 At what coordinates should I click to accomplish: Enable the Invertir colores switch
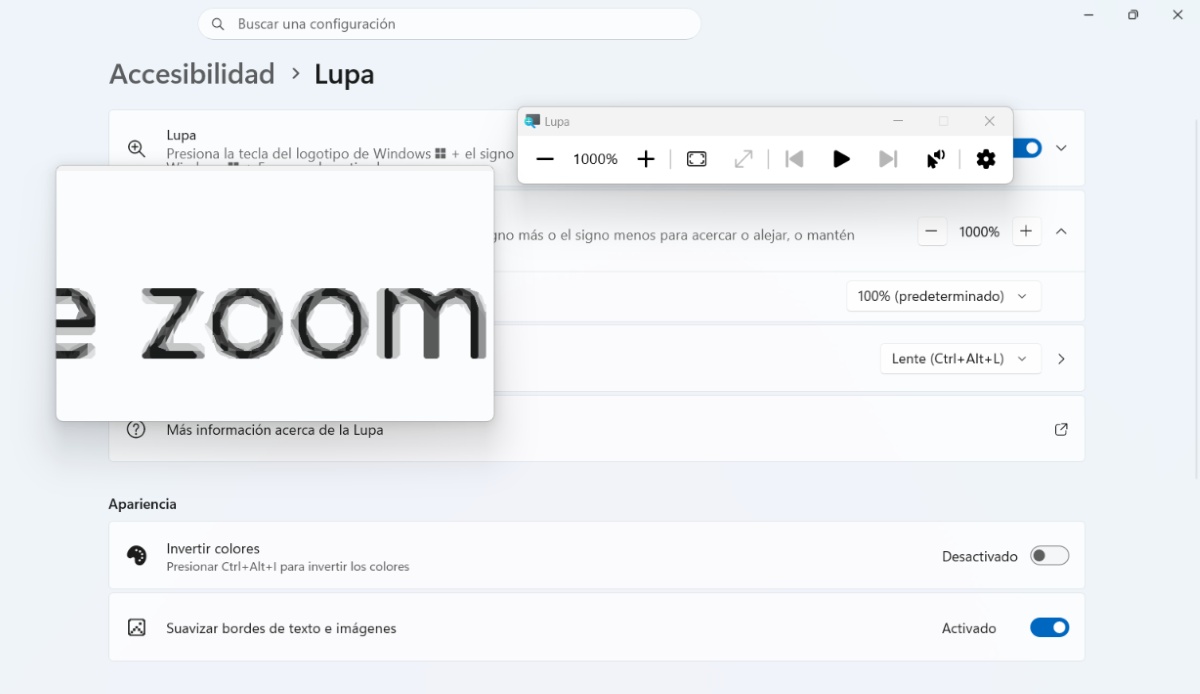pyautogui.click(x=1050, y=555)
